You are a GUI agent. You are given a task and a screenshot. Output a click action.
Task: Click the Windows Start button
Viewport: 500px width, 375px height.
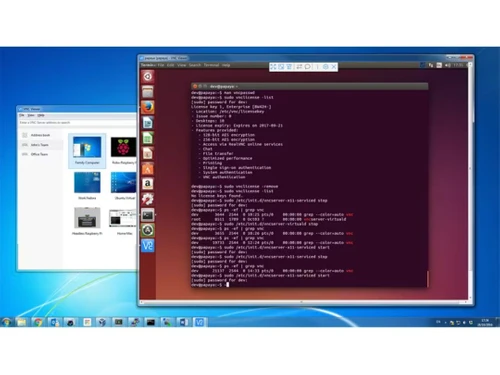[x=6, y=322]
